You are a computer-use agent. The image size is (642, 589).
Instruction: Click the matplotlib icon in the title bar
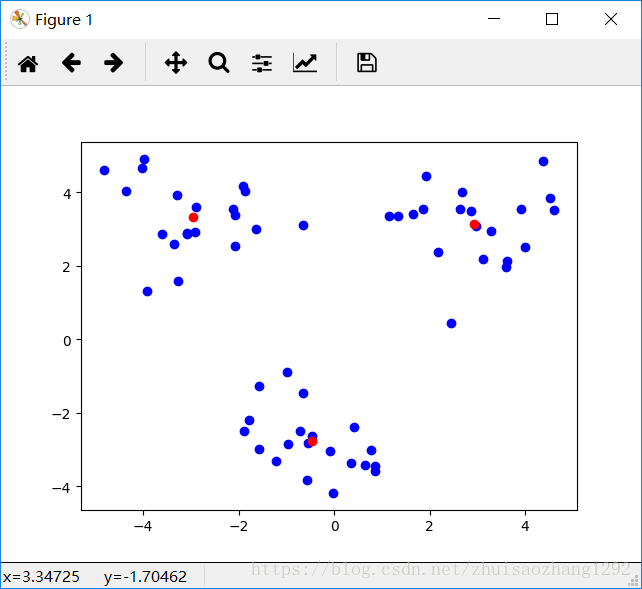[20, 19]
